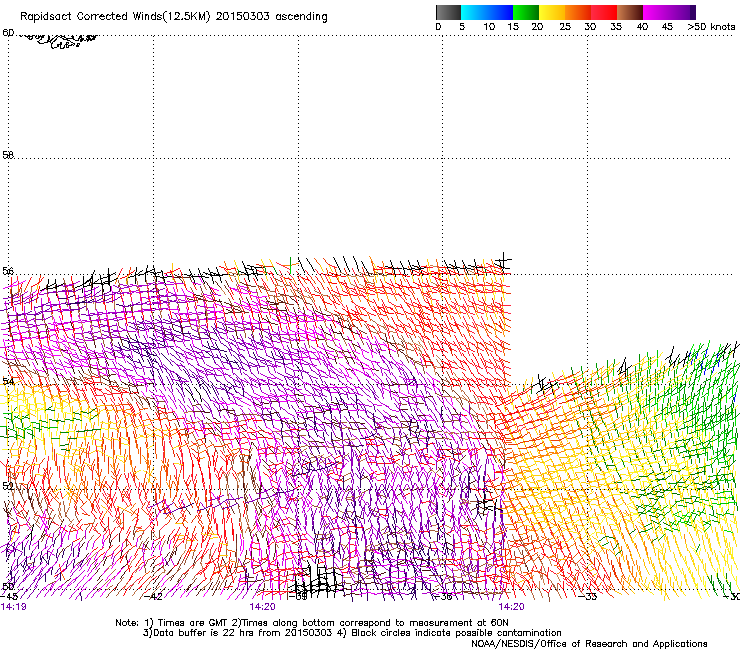Click the 'NOAA/NESDIS/Office of Research and Applications' credit
The width and height of the screenshot is (740, 650).
(x=589, y=644)
